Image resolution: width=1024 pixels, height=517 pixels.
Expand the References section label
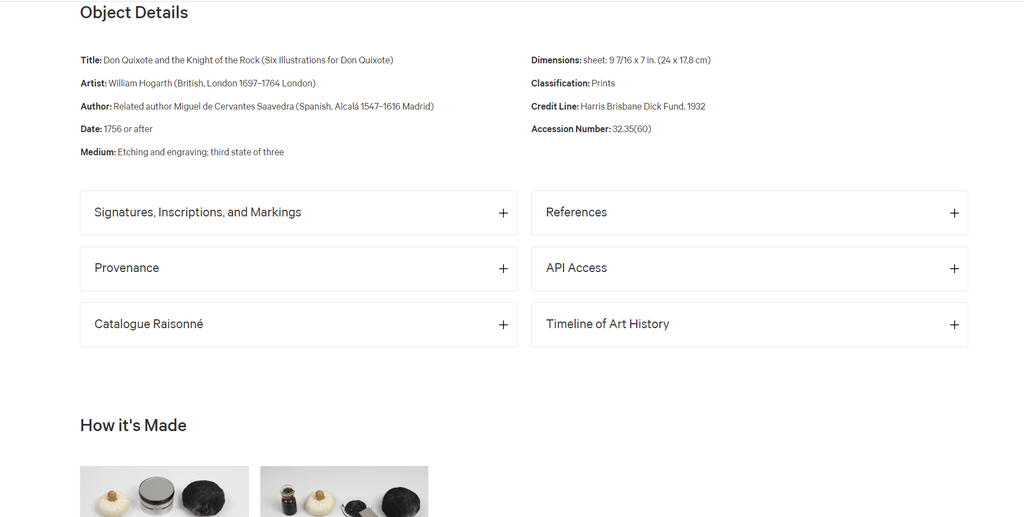pos(576,212)
